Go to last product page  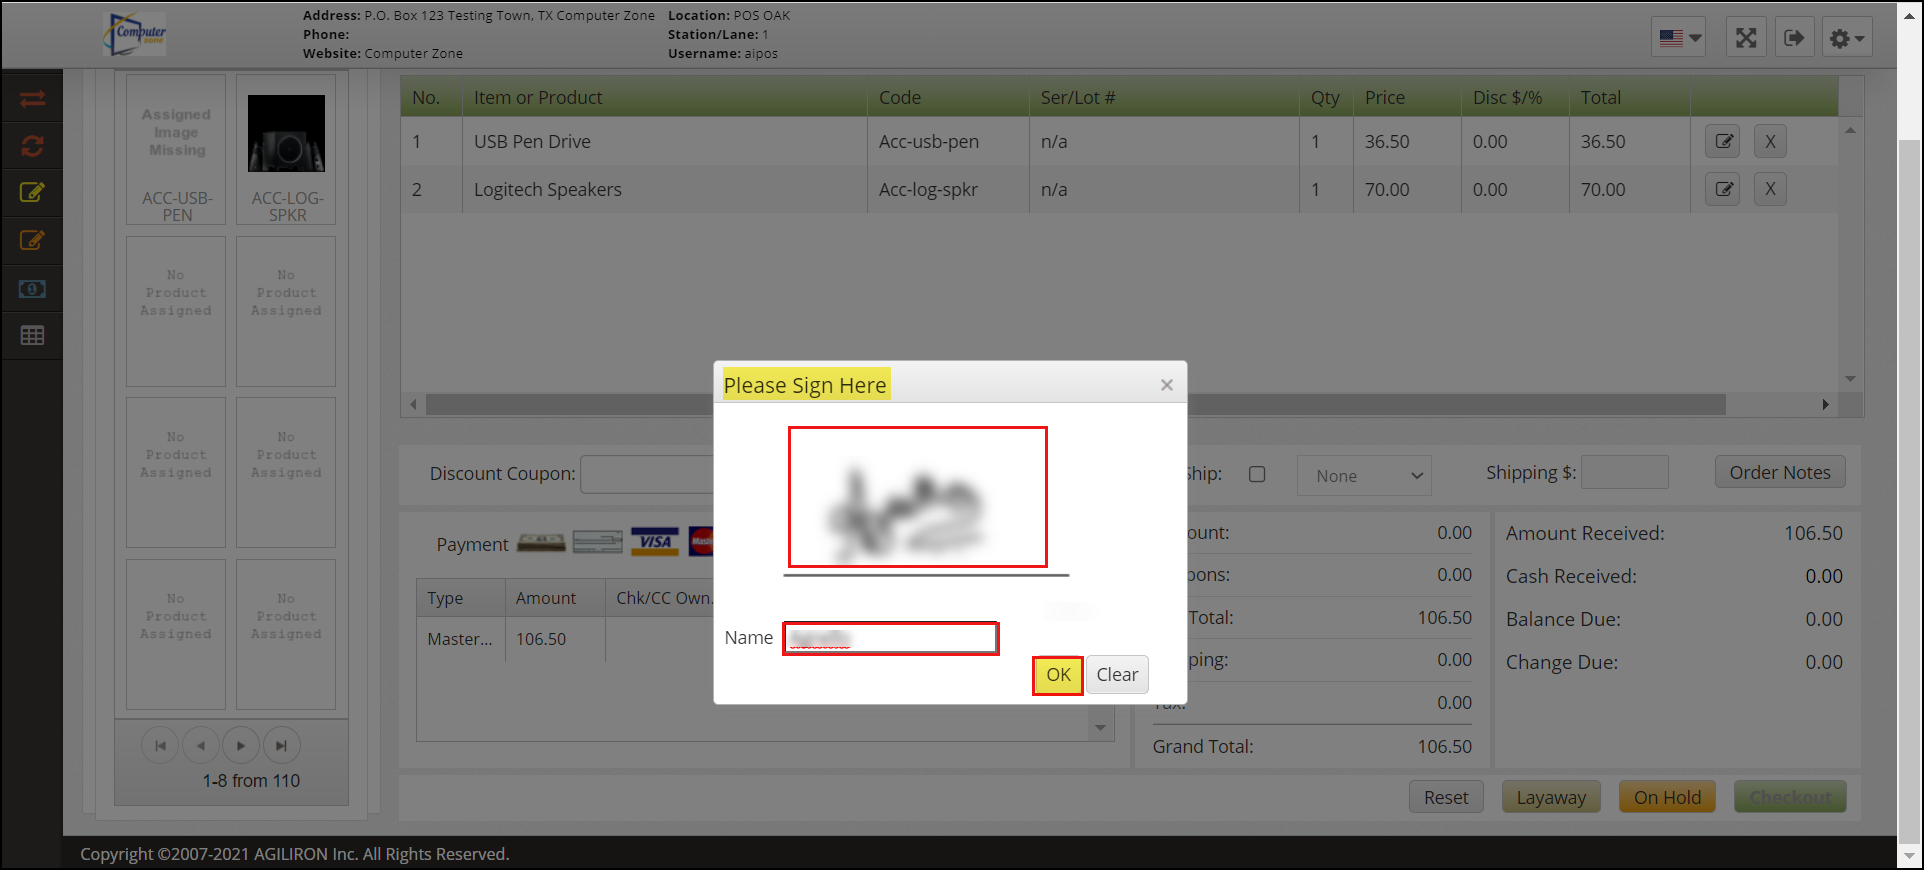tap(282, 745)
